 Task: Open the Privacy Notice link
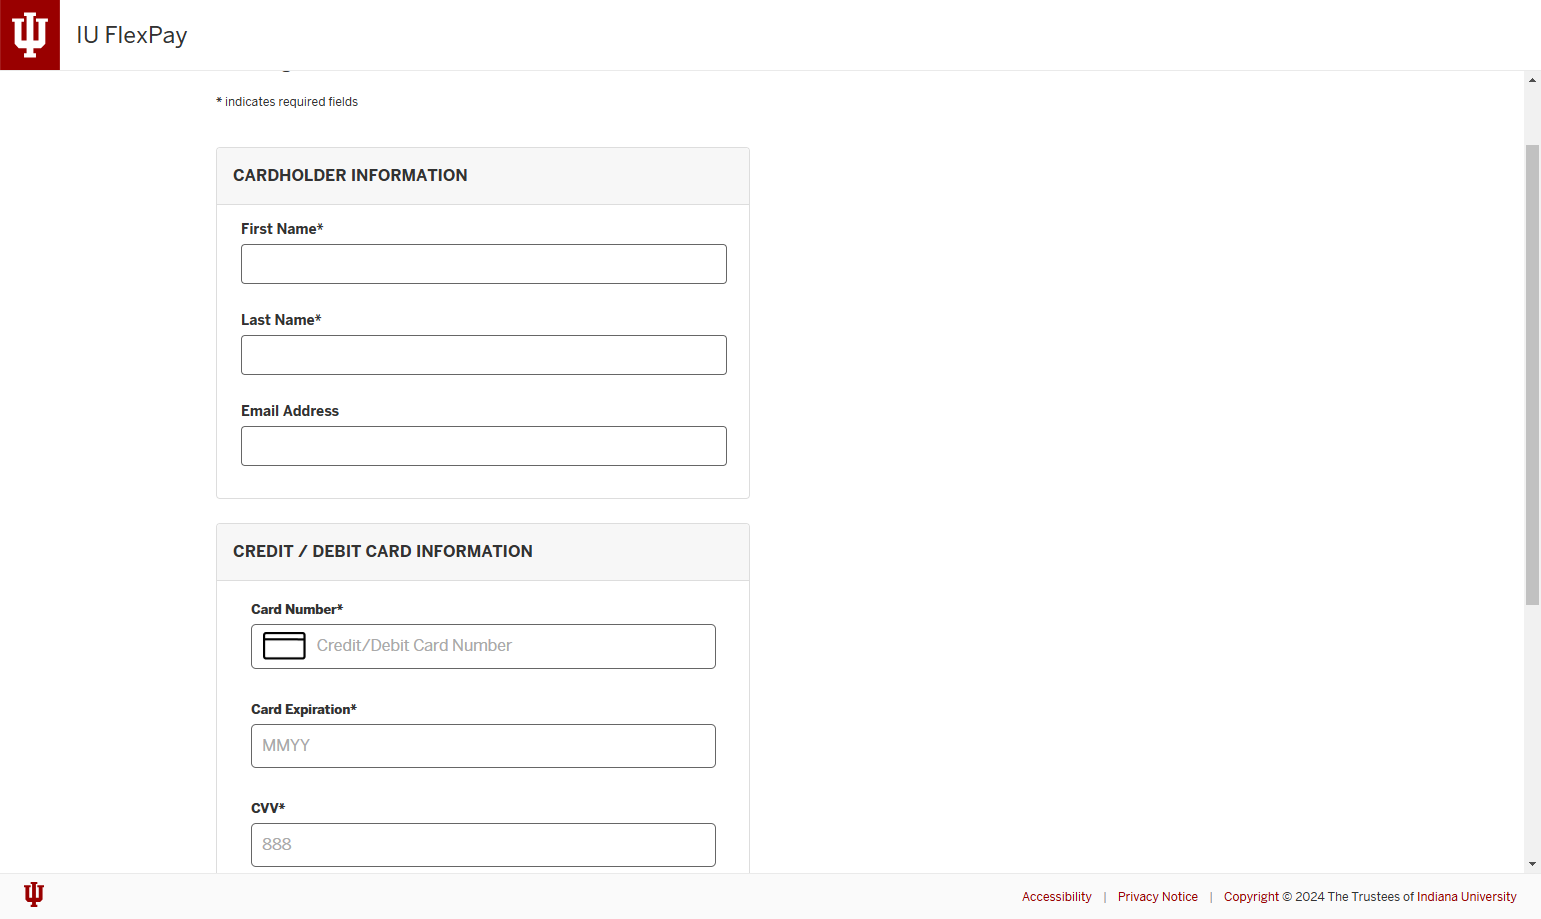tap(1157, 897)
